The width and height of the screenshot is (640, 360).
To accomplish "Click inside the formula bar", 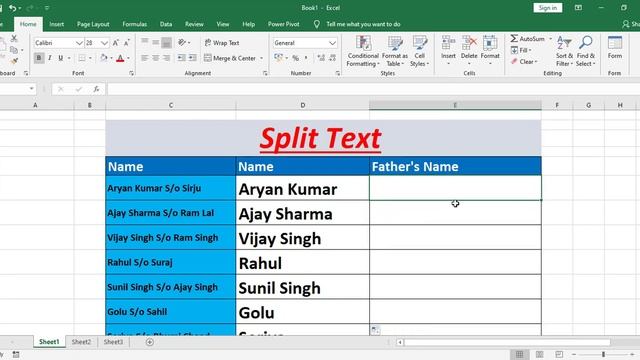I will coord(373,89).
